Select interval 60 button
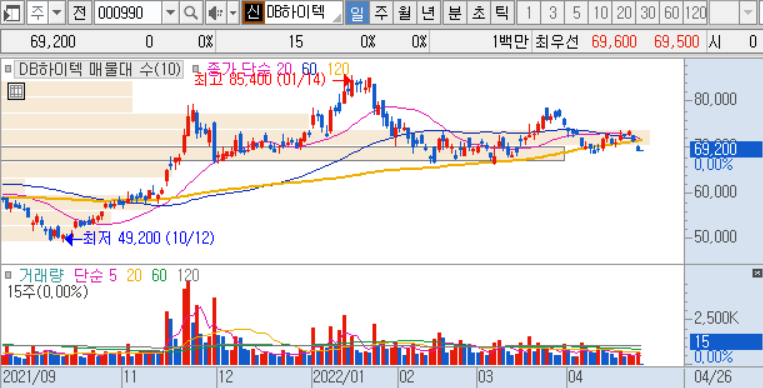Viewport: 763px width, 388px height. tap(672, 13)
